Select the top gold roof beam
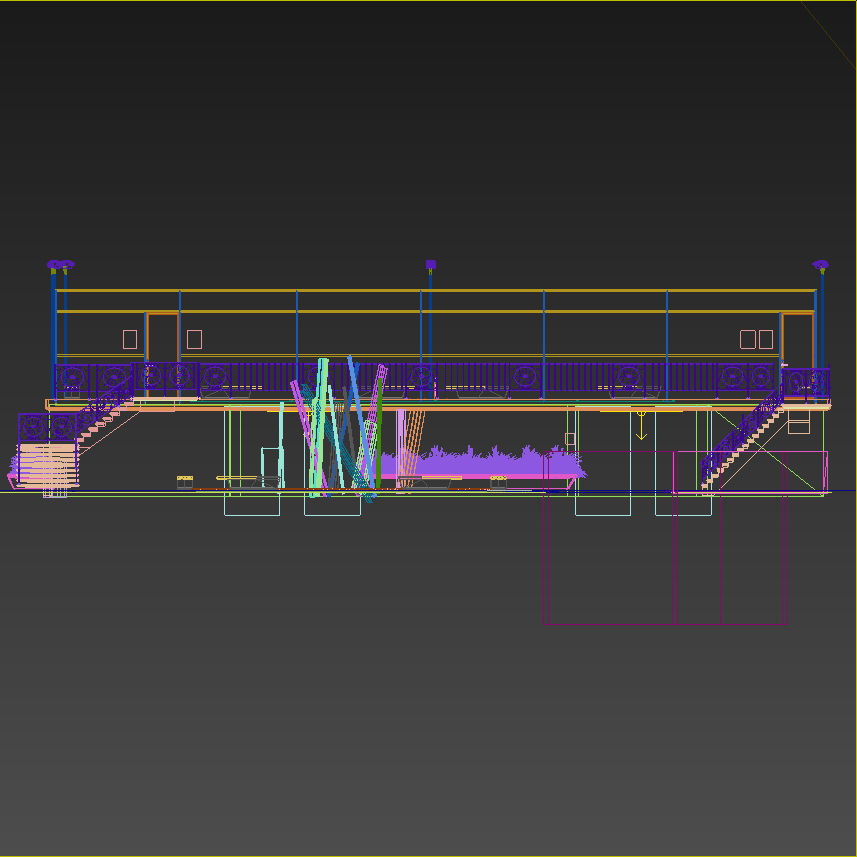The image size is (857, 857). (x=436, y=291)
